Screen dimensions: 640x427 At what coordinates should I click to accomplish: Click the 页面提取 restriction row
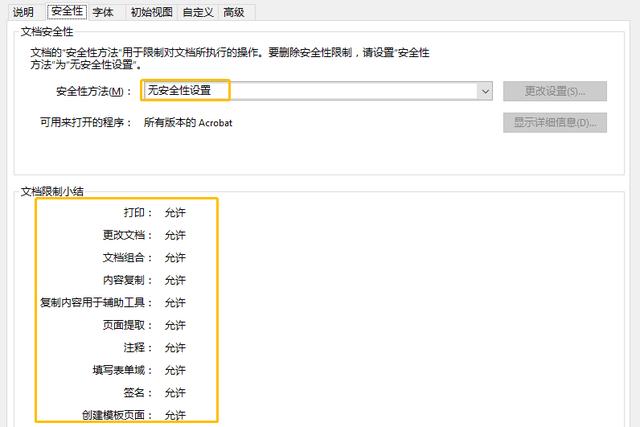(x=144, y=325)
